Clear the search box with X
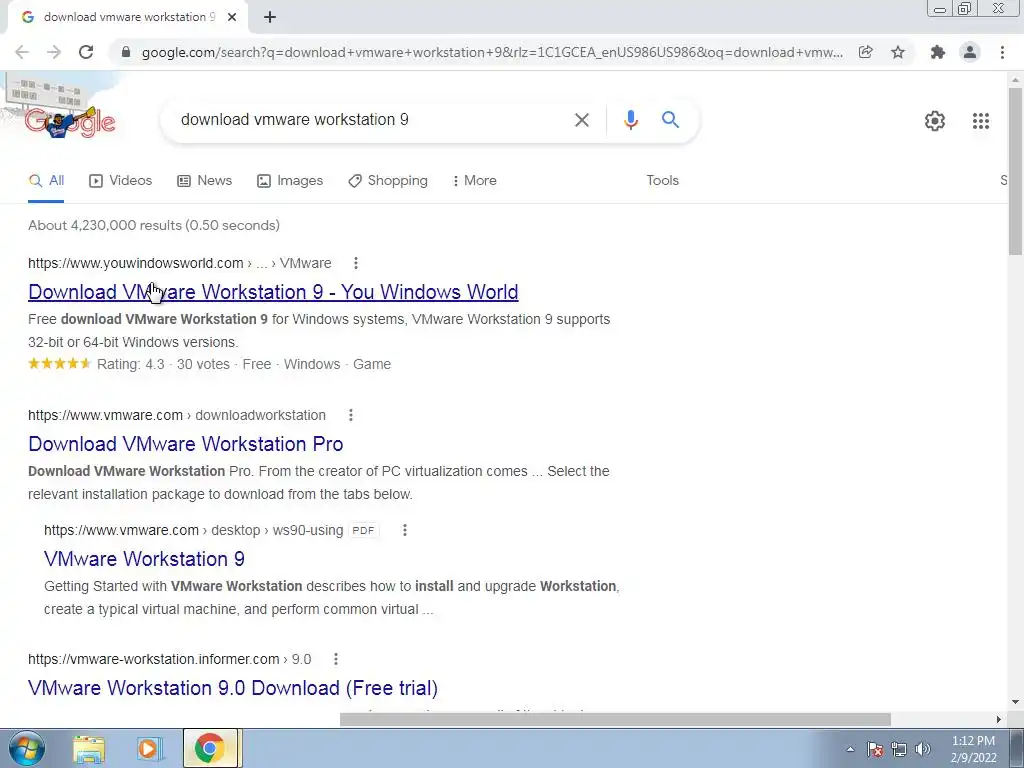The height and width of the screenshot is (768, 1024). 581,120
